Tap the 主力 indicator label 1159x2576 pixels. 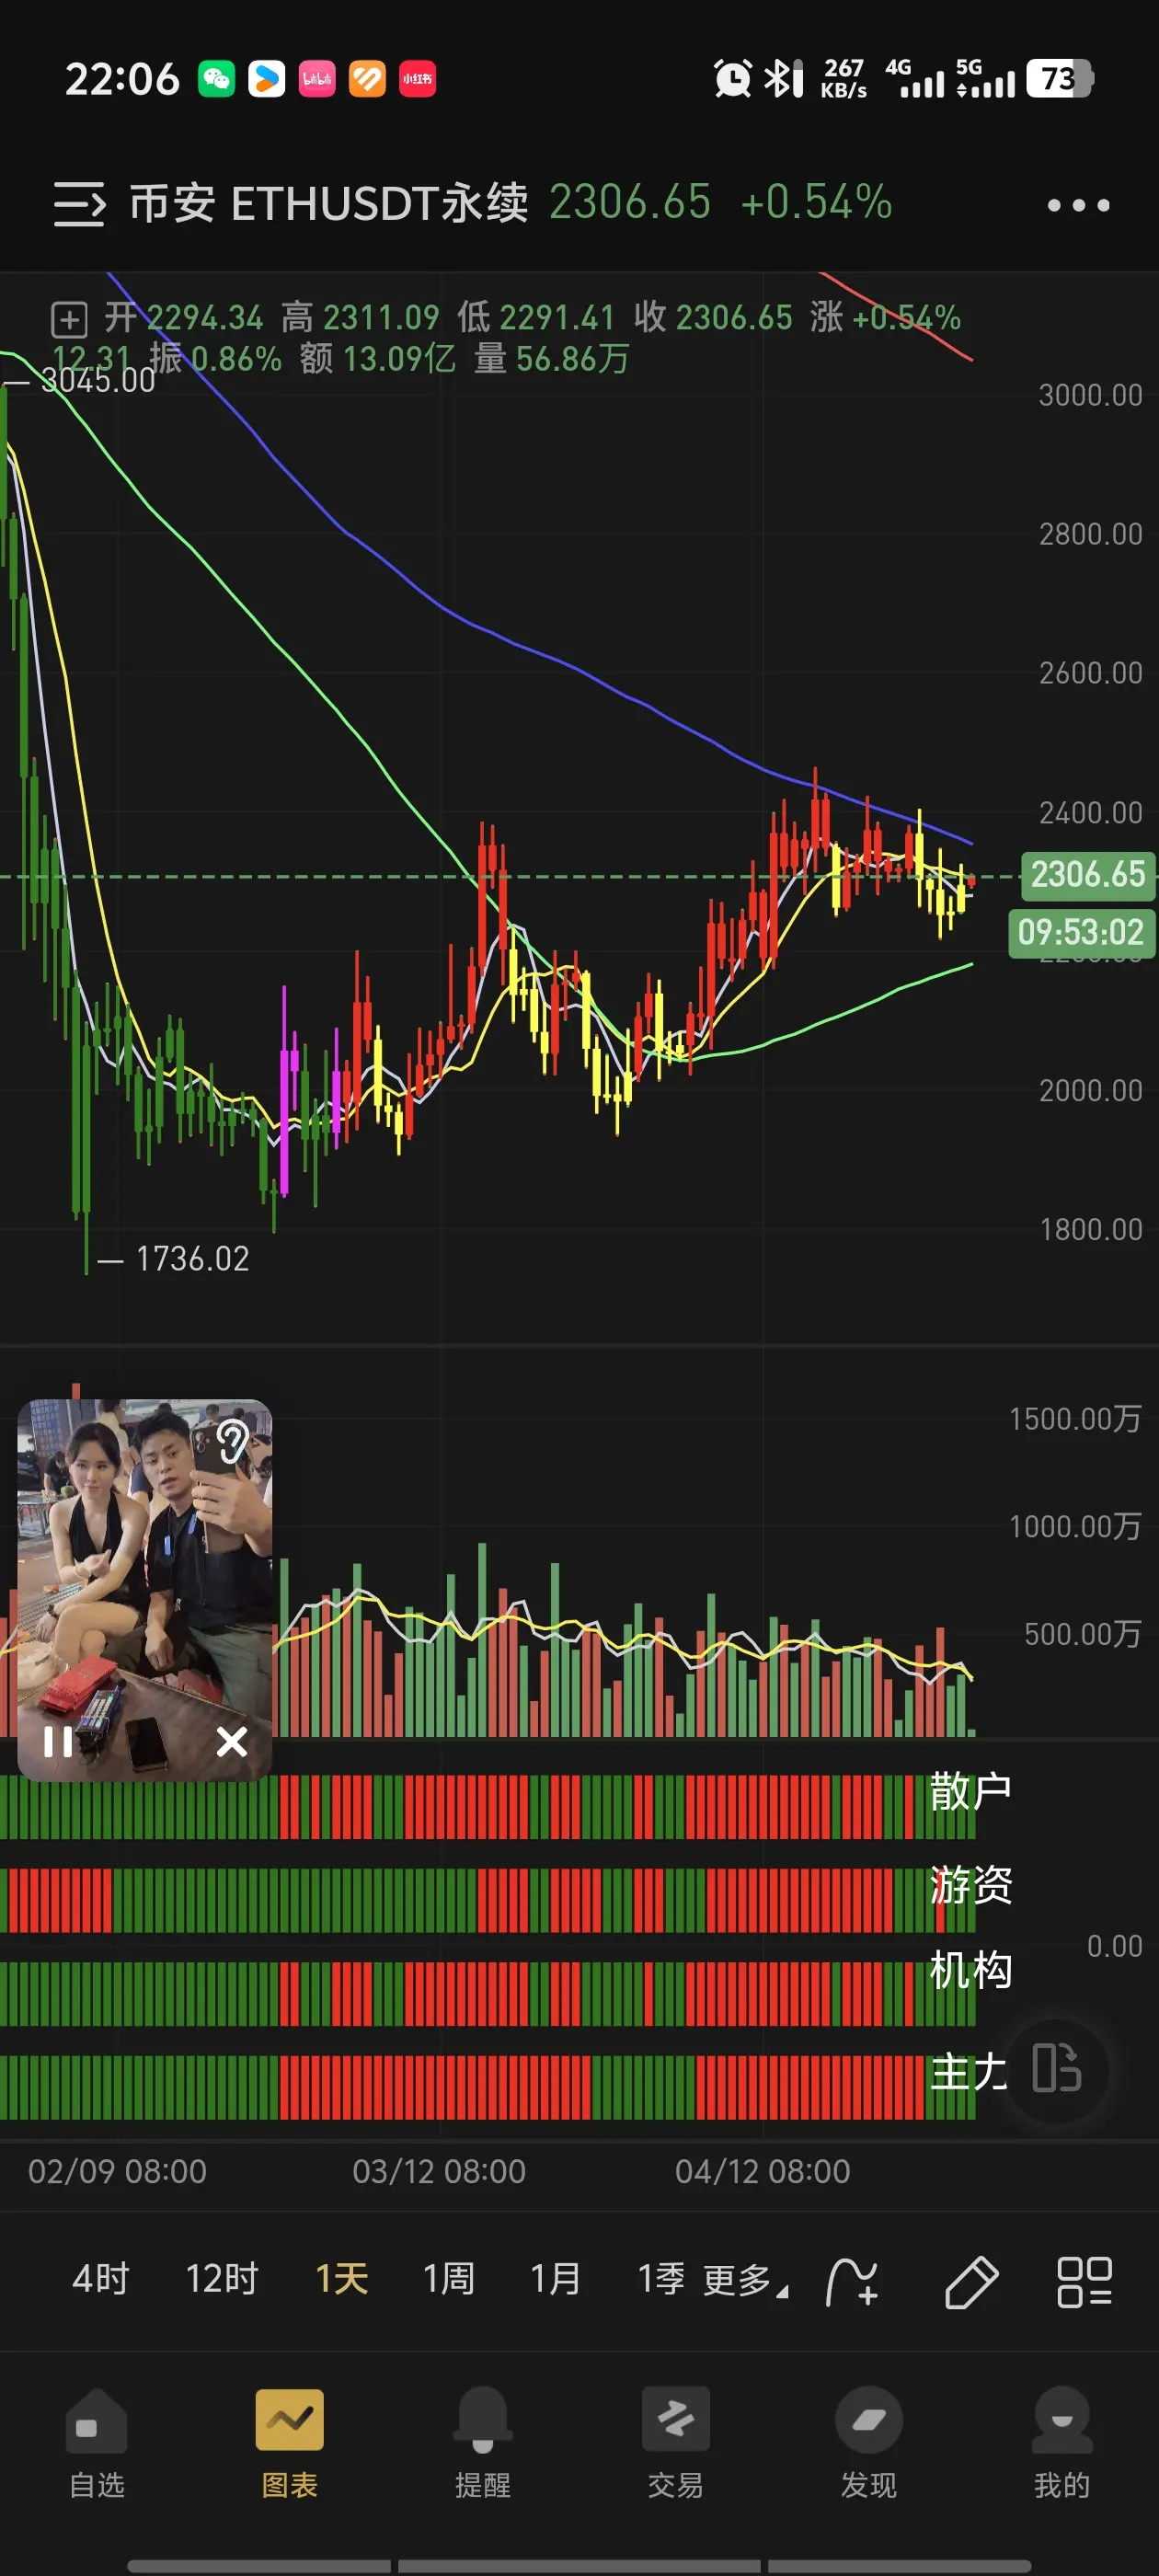point(968,2071)
